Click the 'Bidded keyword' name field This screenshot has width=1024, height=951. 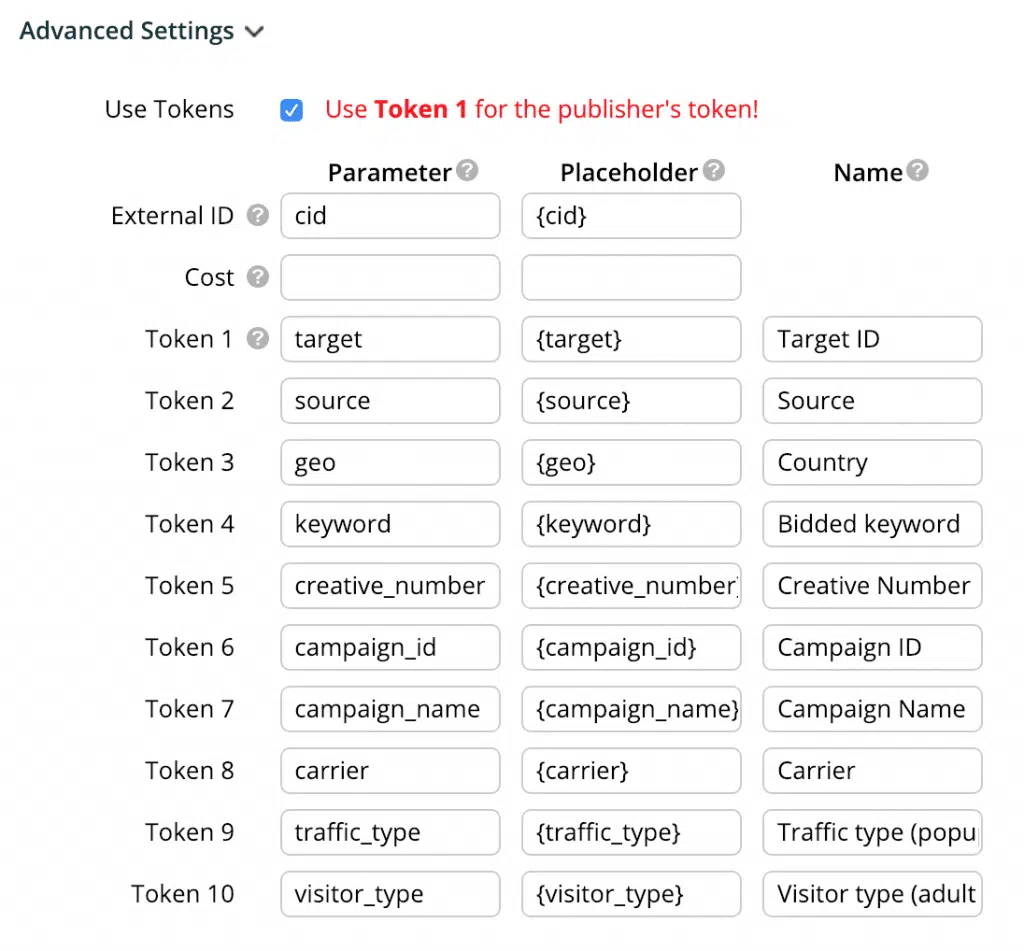click(872, 524)
